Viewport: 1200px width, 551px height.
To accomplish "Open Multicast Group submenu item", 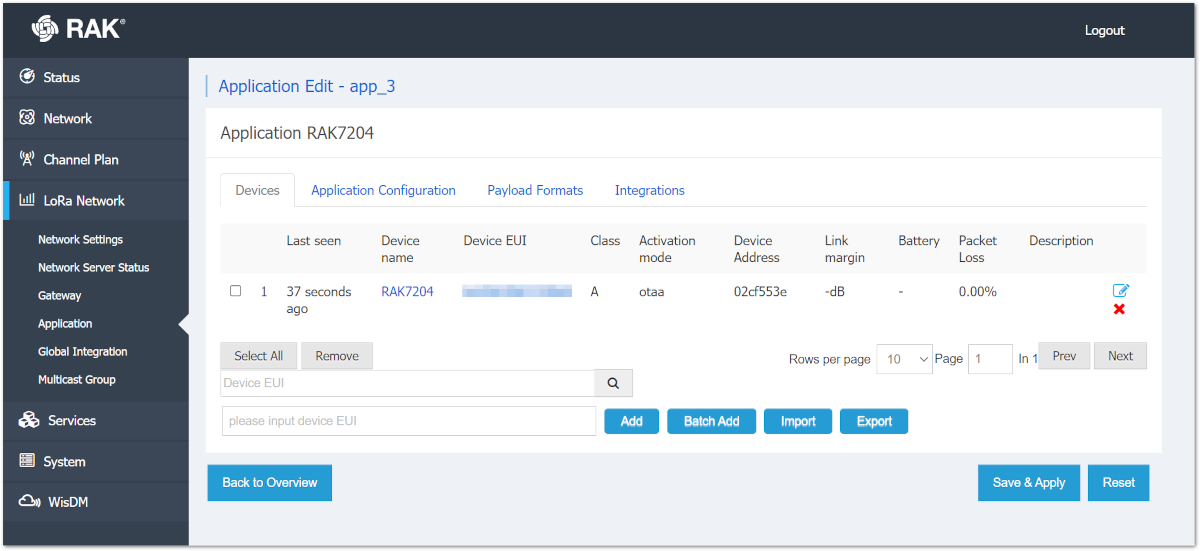I will pos(77,380).
